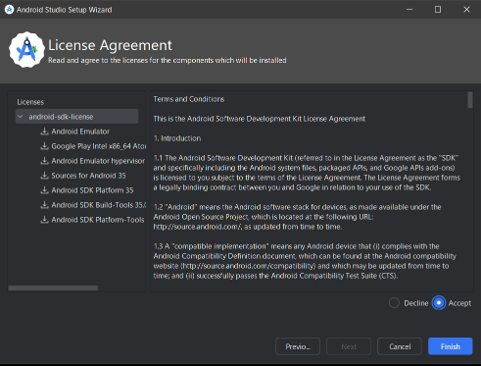
Task: Click download icon beside Android Emulator hypervisor
Action: 44,161
